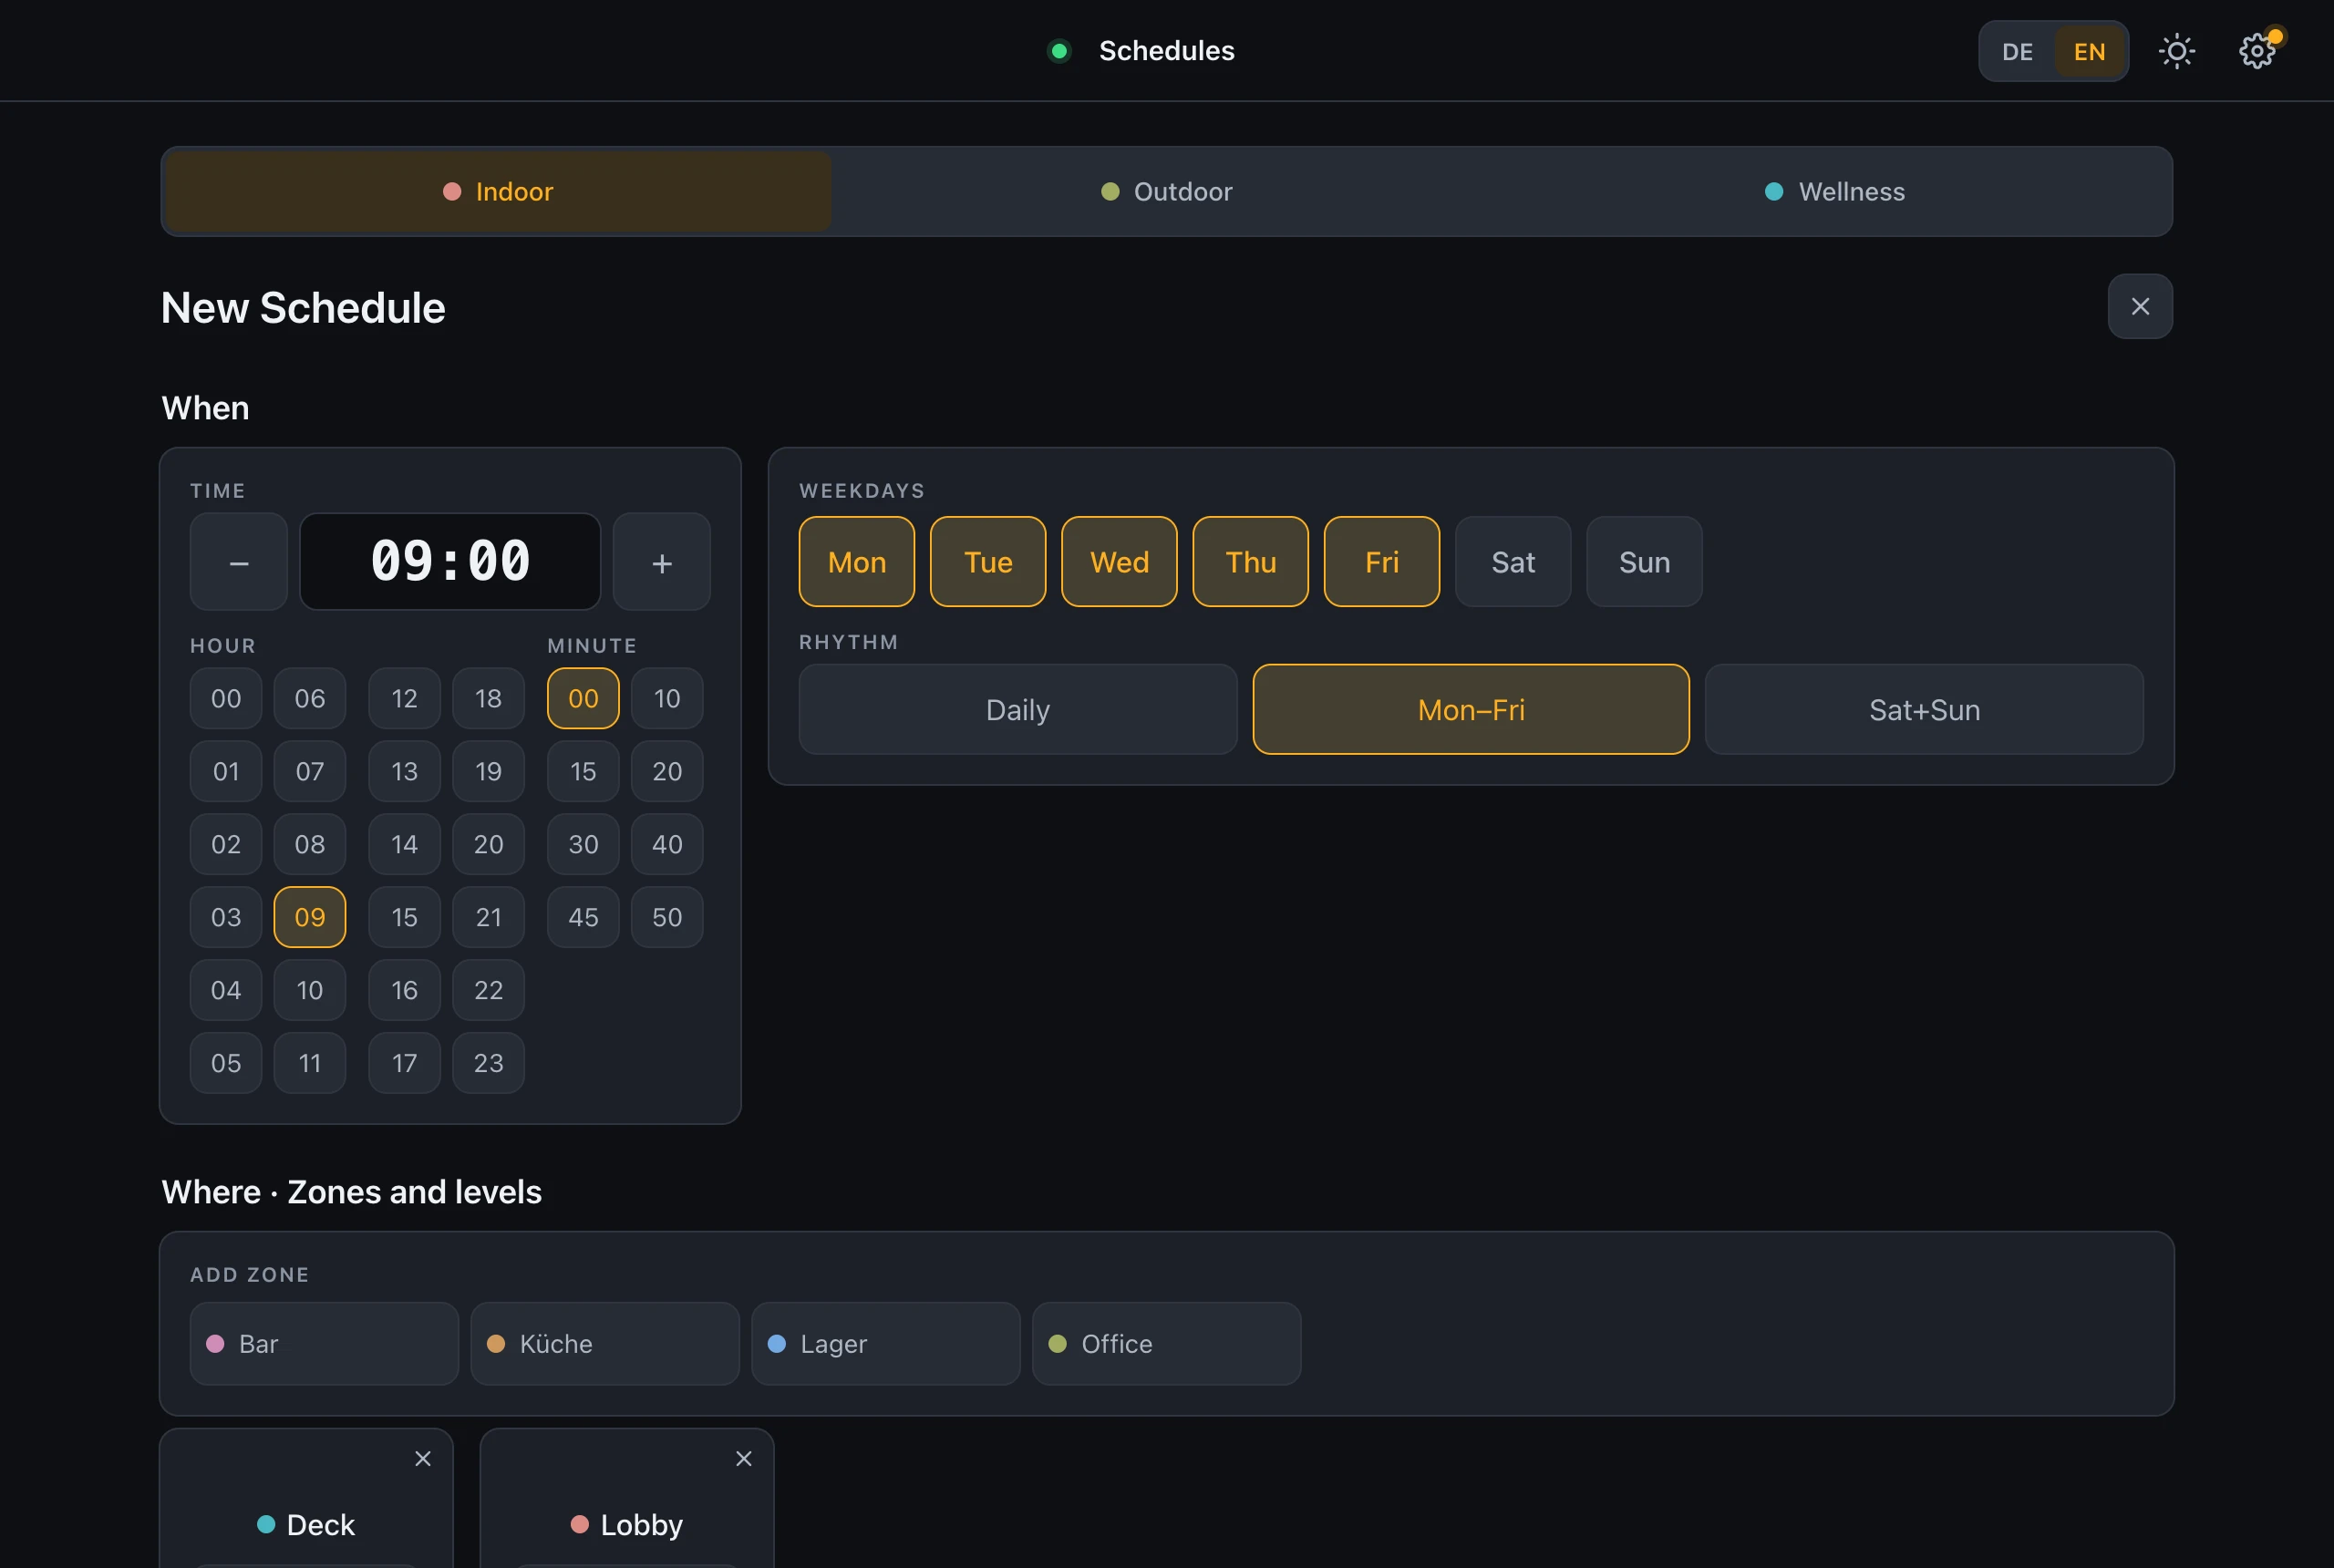This screenshot has height=1568, width=2334.
Task: Enable the Sun weekday
Action: pos(1644,561)
